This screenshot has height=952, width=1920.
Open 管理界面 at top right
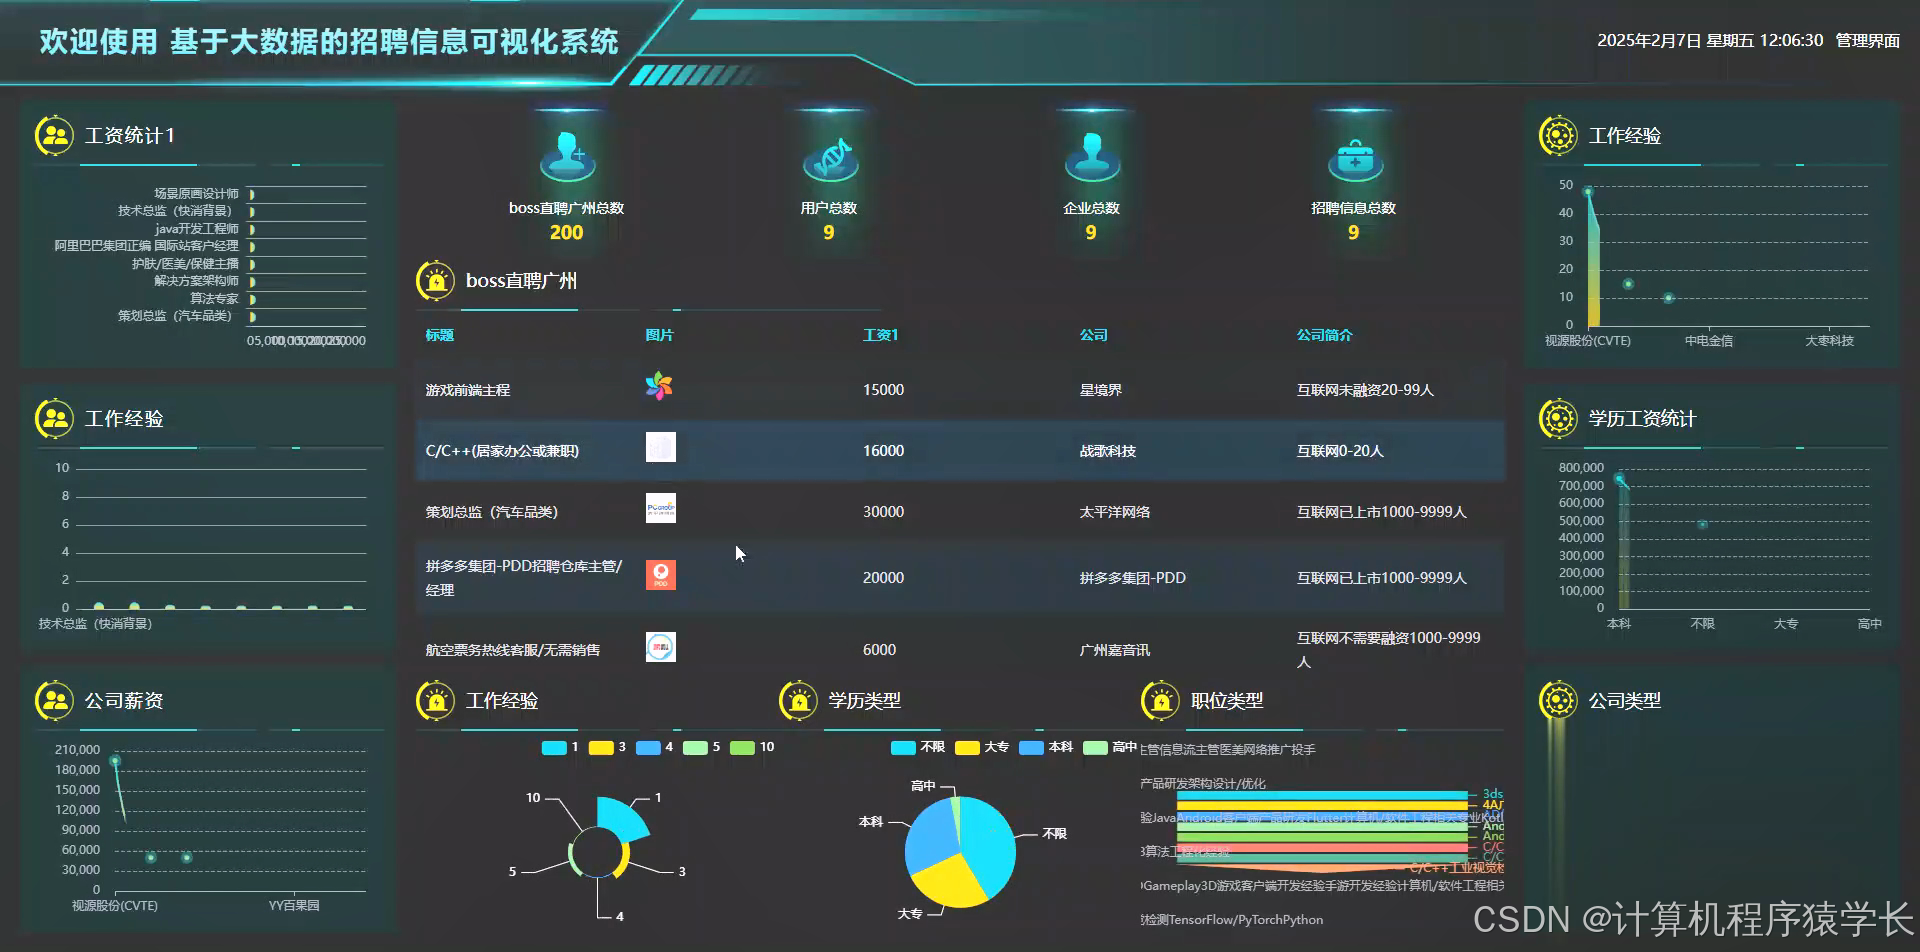pyautogui.click(x=1867, y=41)
